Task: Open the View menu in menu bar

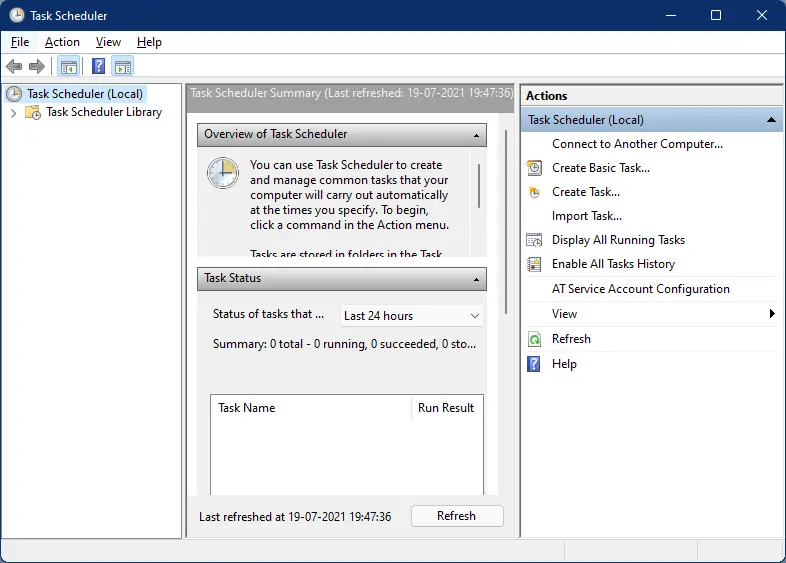Action: coord(108,42)
